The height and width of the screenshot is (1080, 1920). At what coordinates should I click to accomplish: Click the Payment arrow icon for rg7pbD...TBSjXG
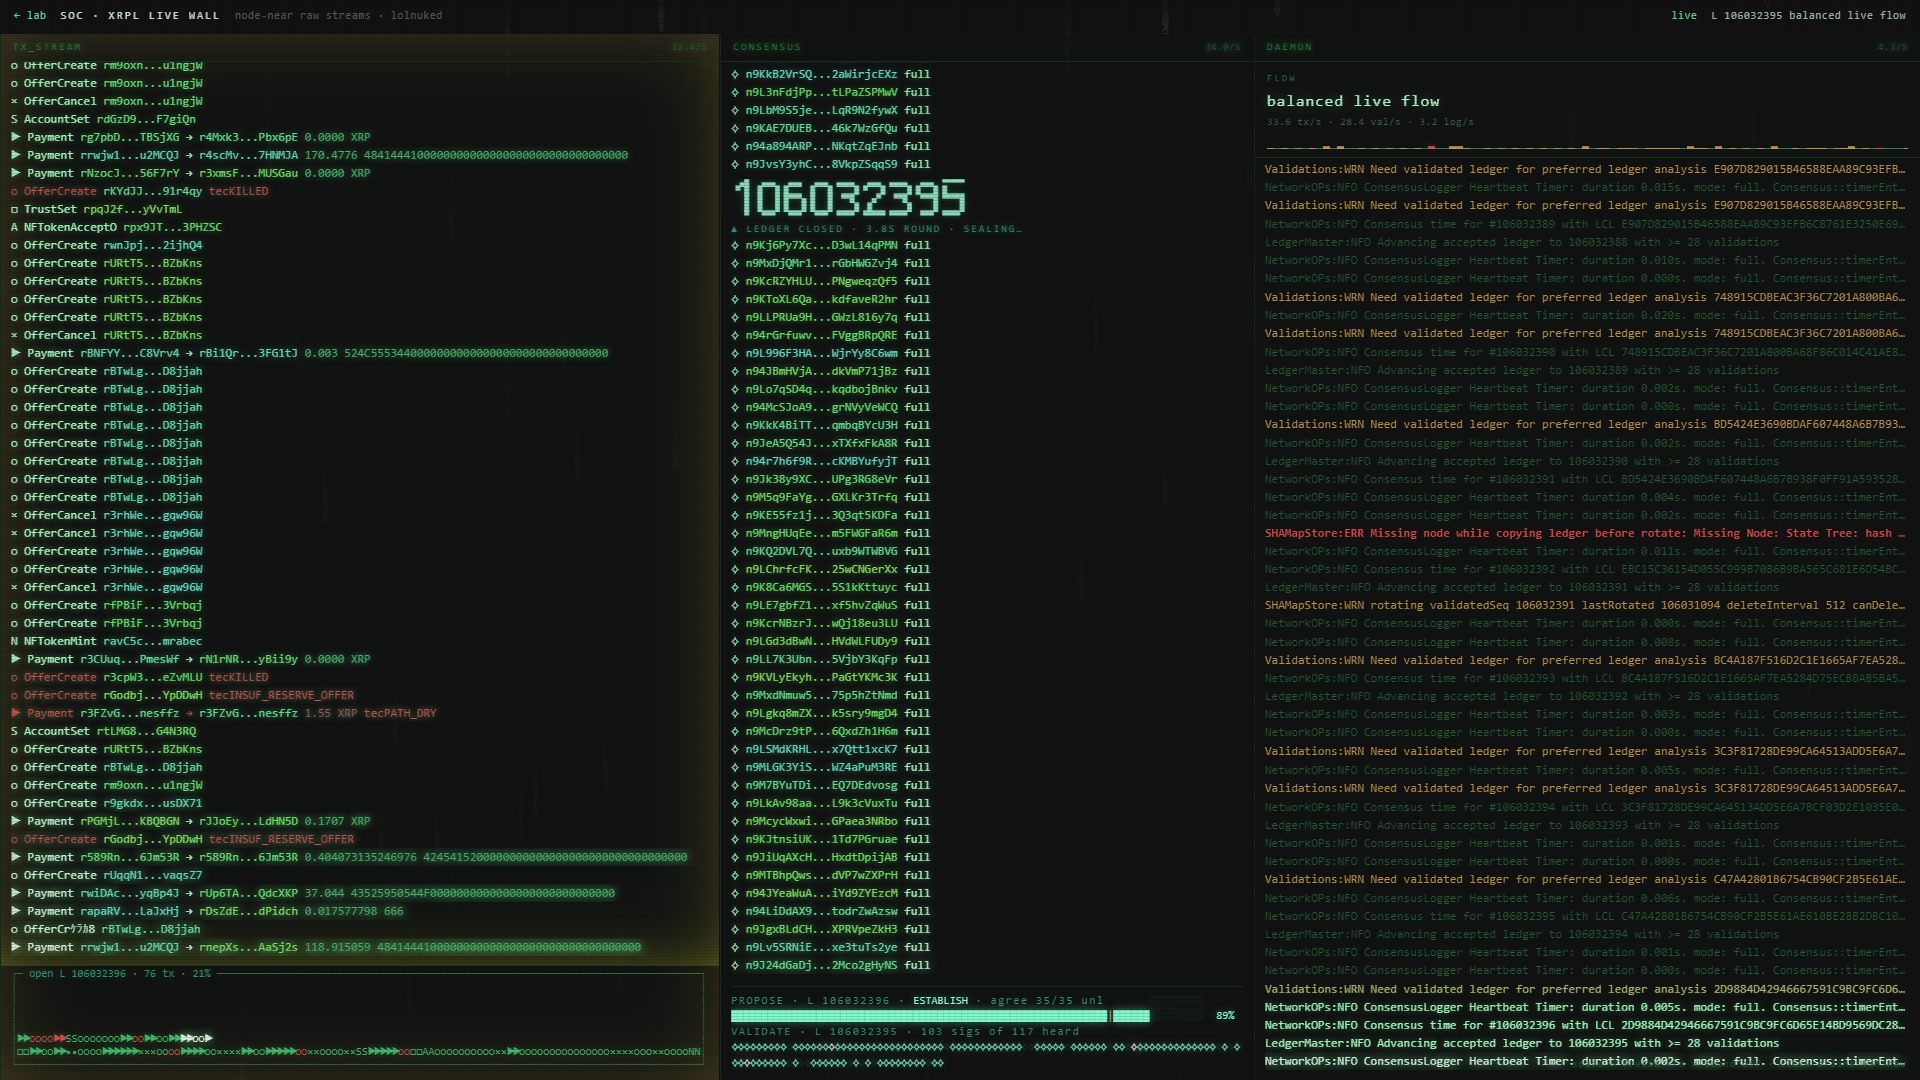coord(15,137)
